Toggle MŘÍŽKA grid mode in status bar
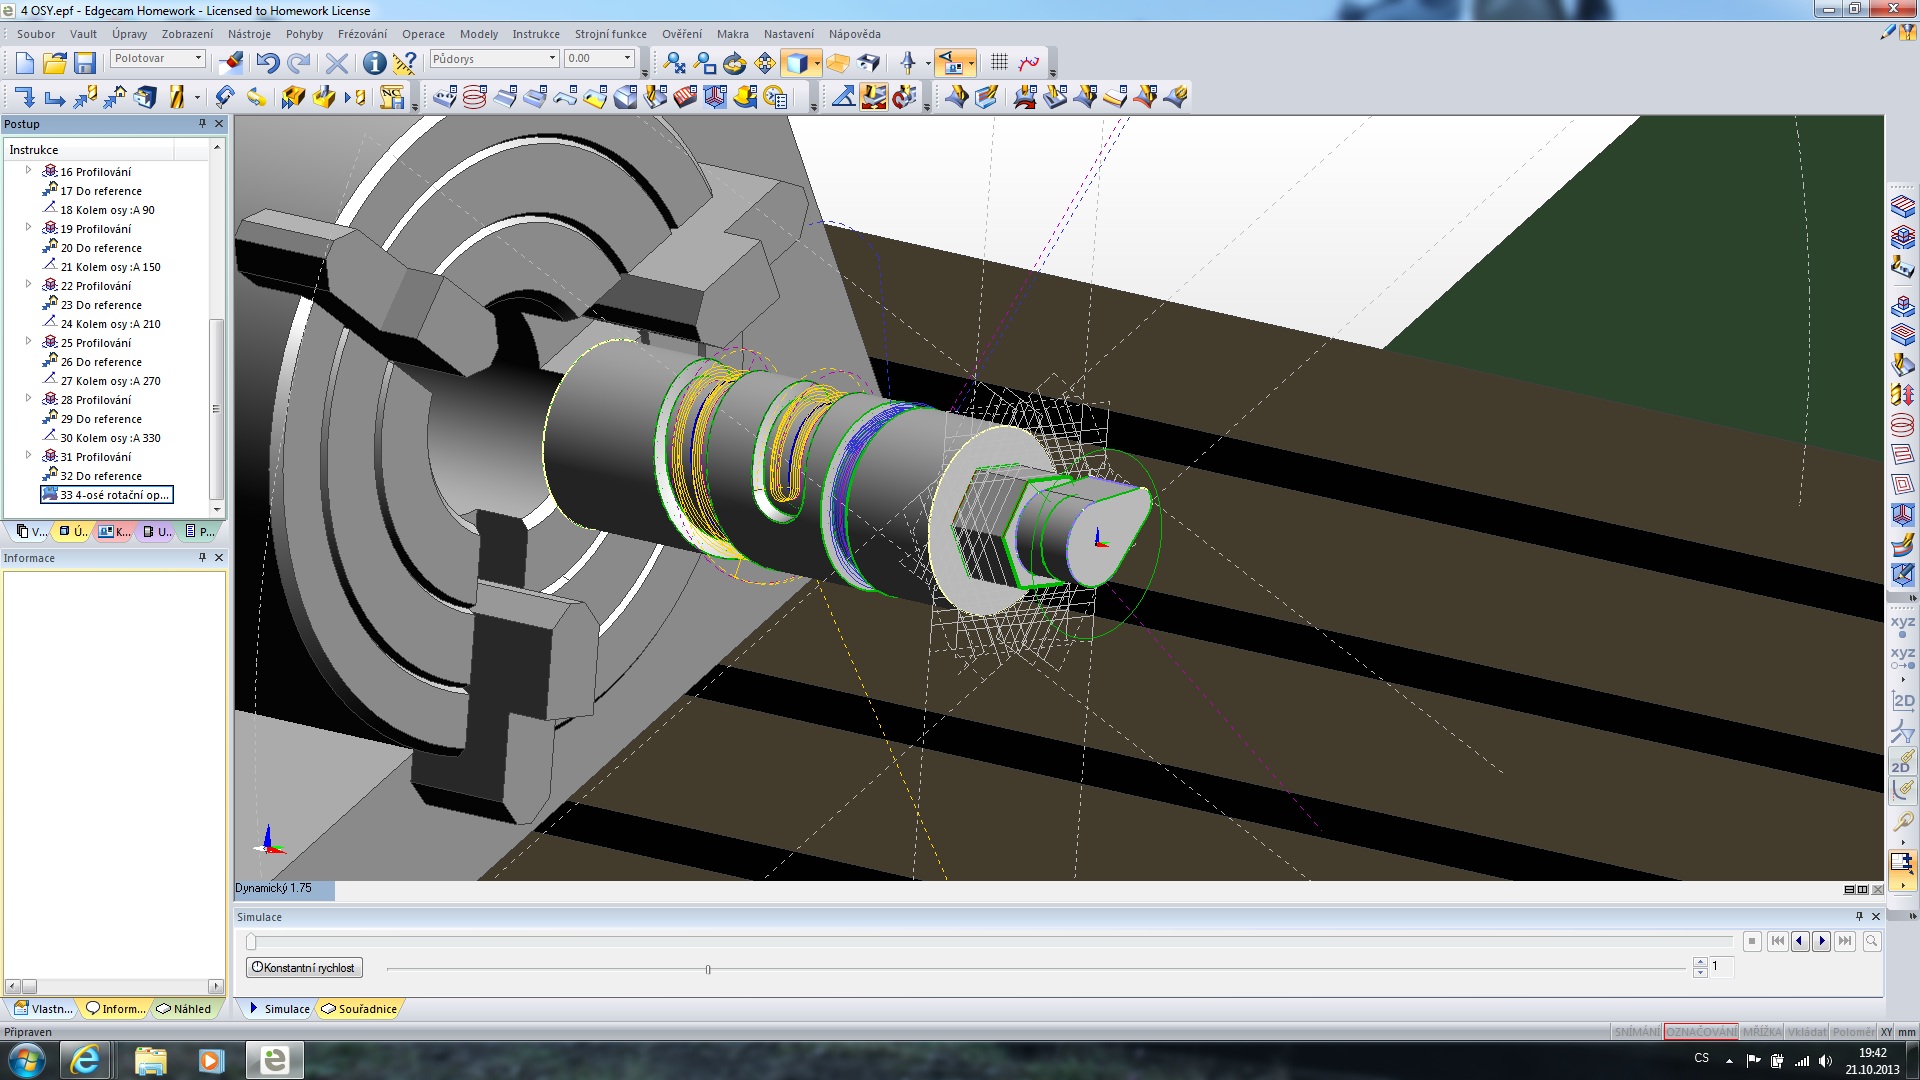1920x1080 pixels. (1761, 1032)
